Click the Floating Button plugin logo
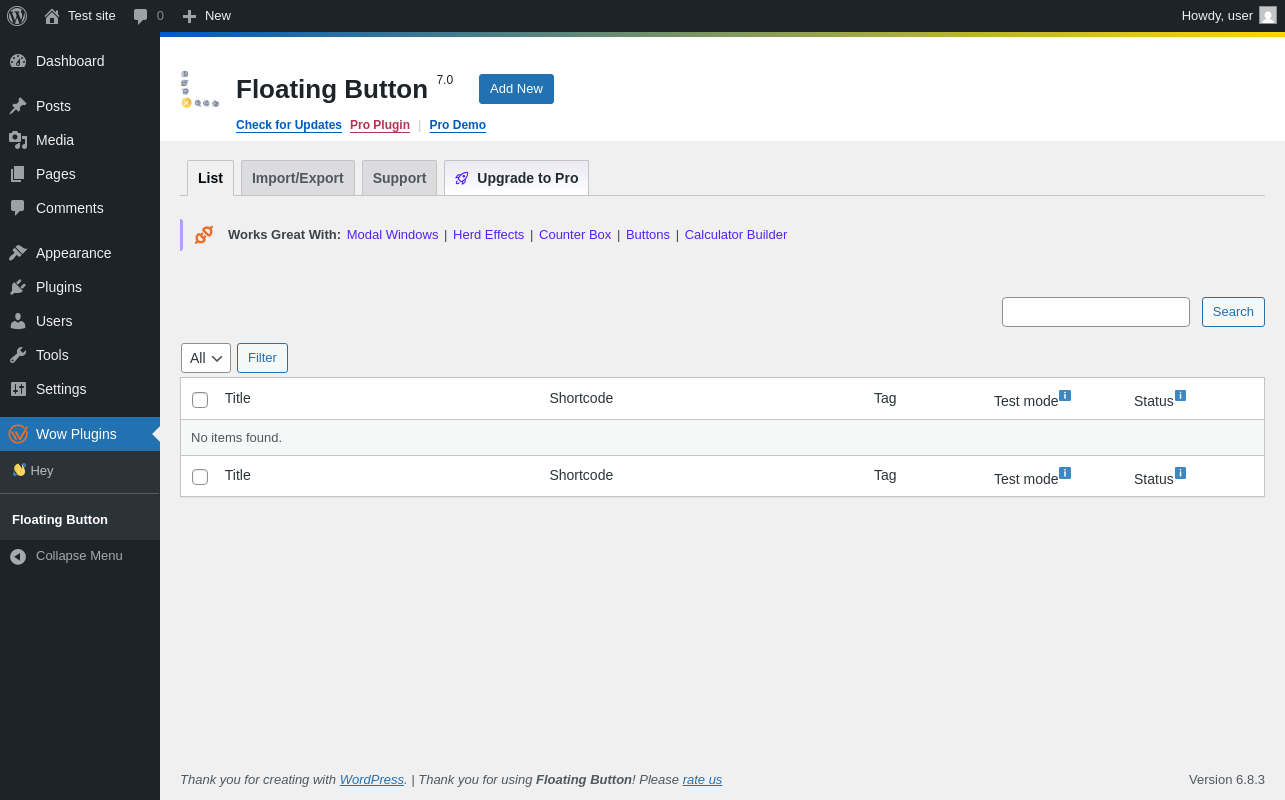Screen dimensions: 1285x800 200,89
